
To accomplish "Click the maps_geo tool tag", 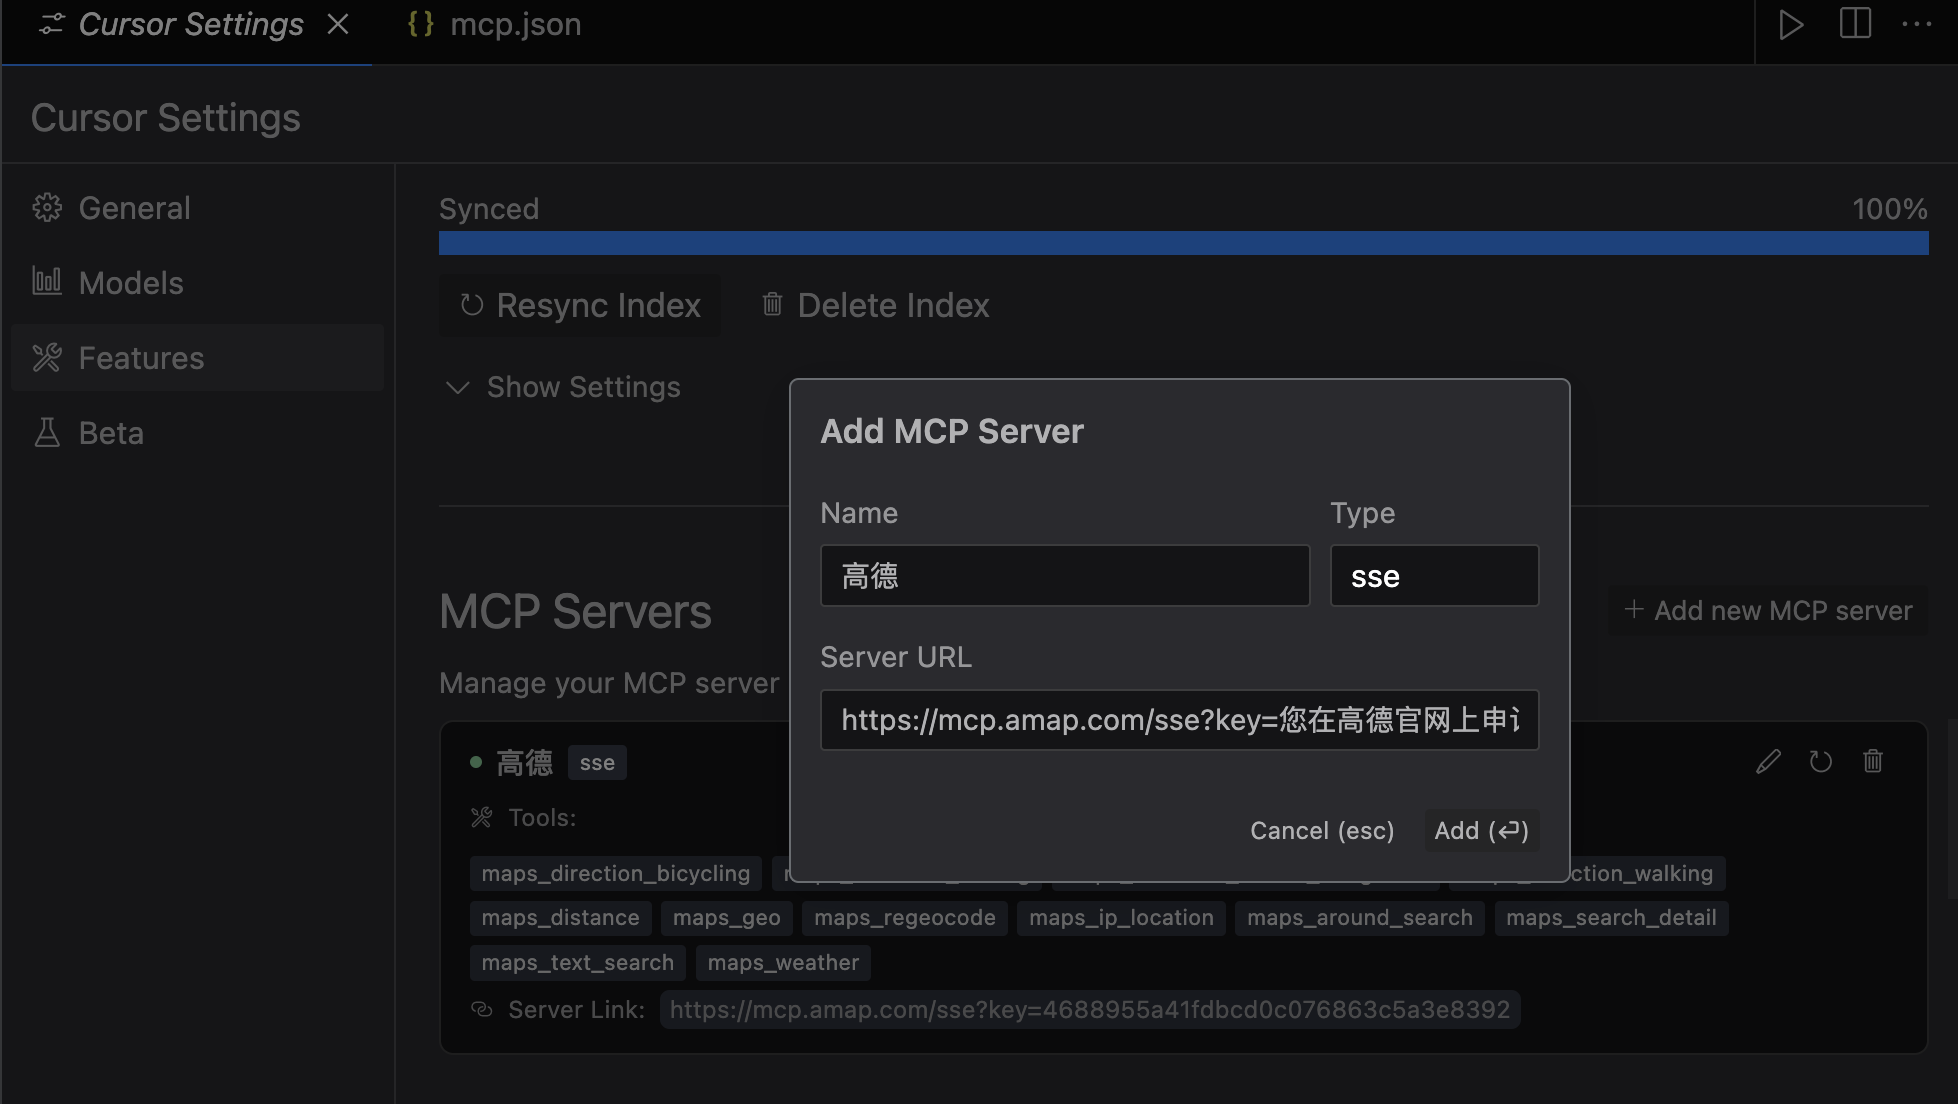I will click(x=727, y=918).
